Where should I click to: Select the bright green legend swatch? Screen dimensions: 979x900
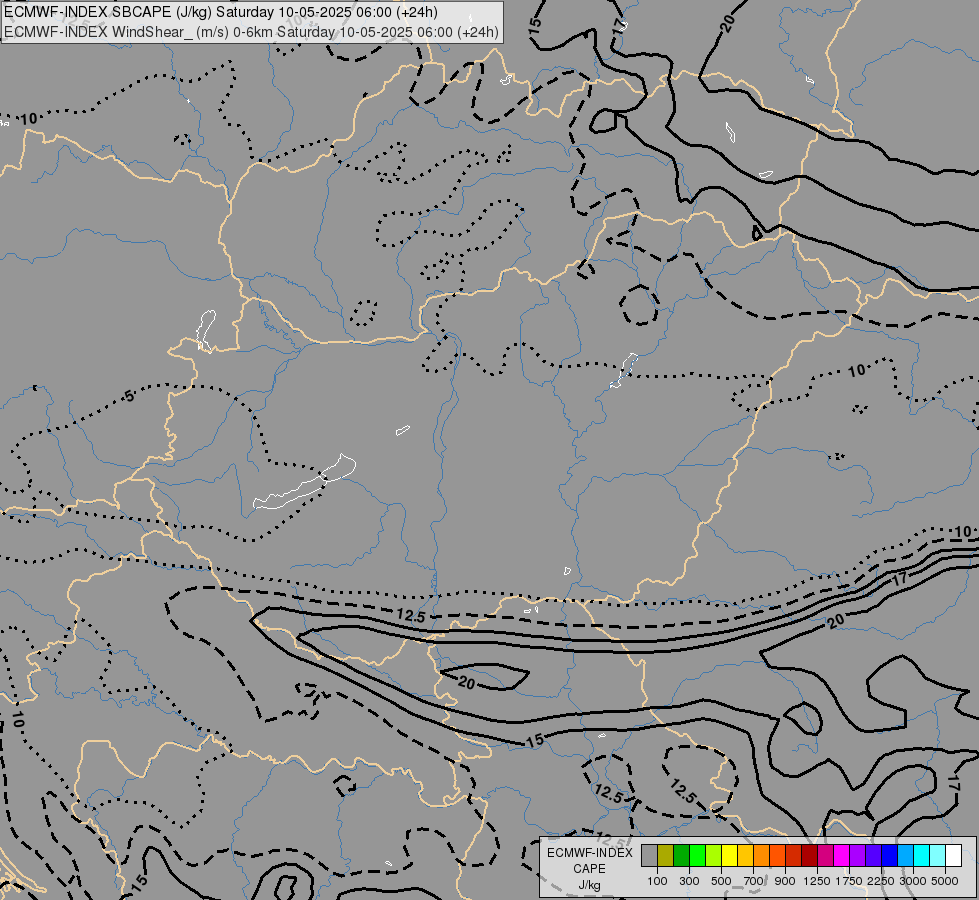click(x=697, y=856)
